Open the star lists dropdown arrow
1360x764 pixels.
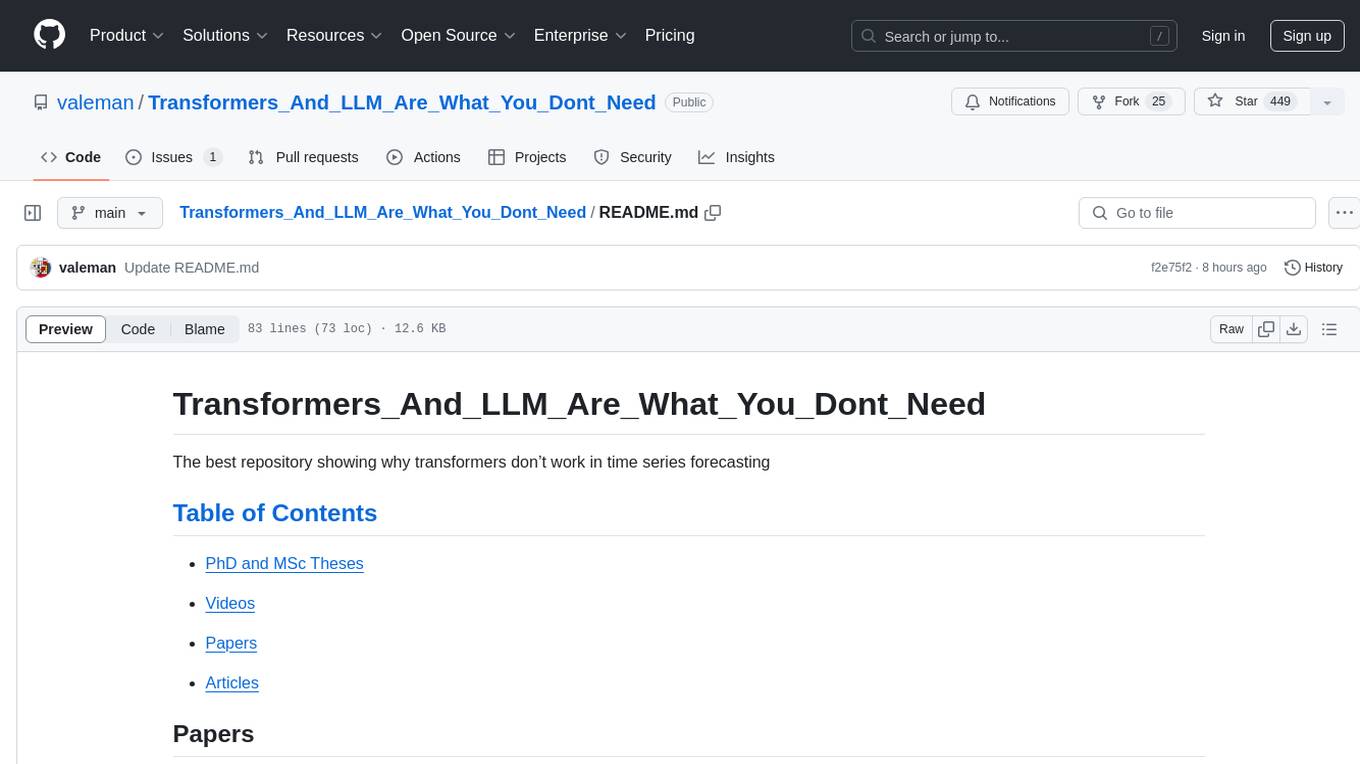tap(1327, 102)
